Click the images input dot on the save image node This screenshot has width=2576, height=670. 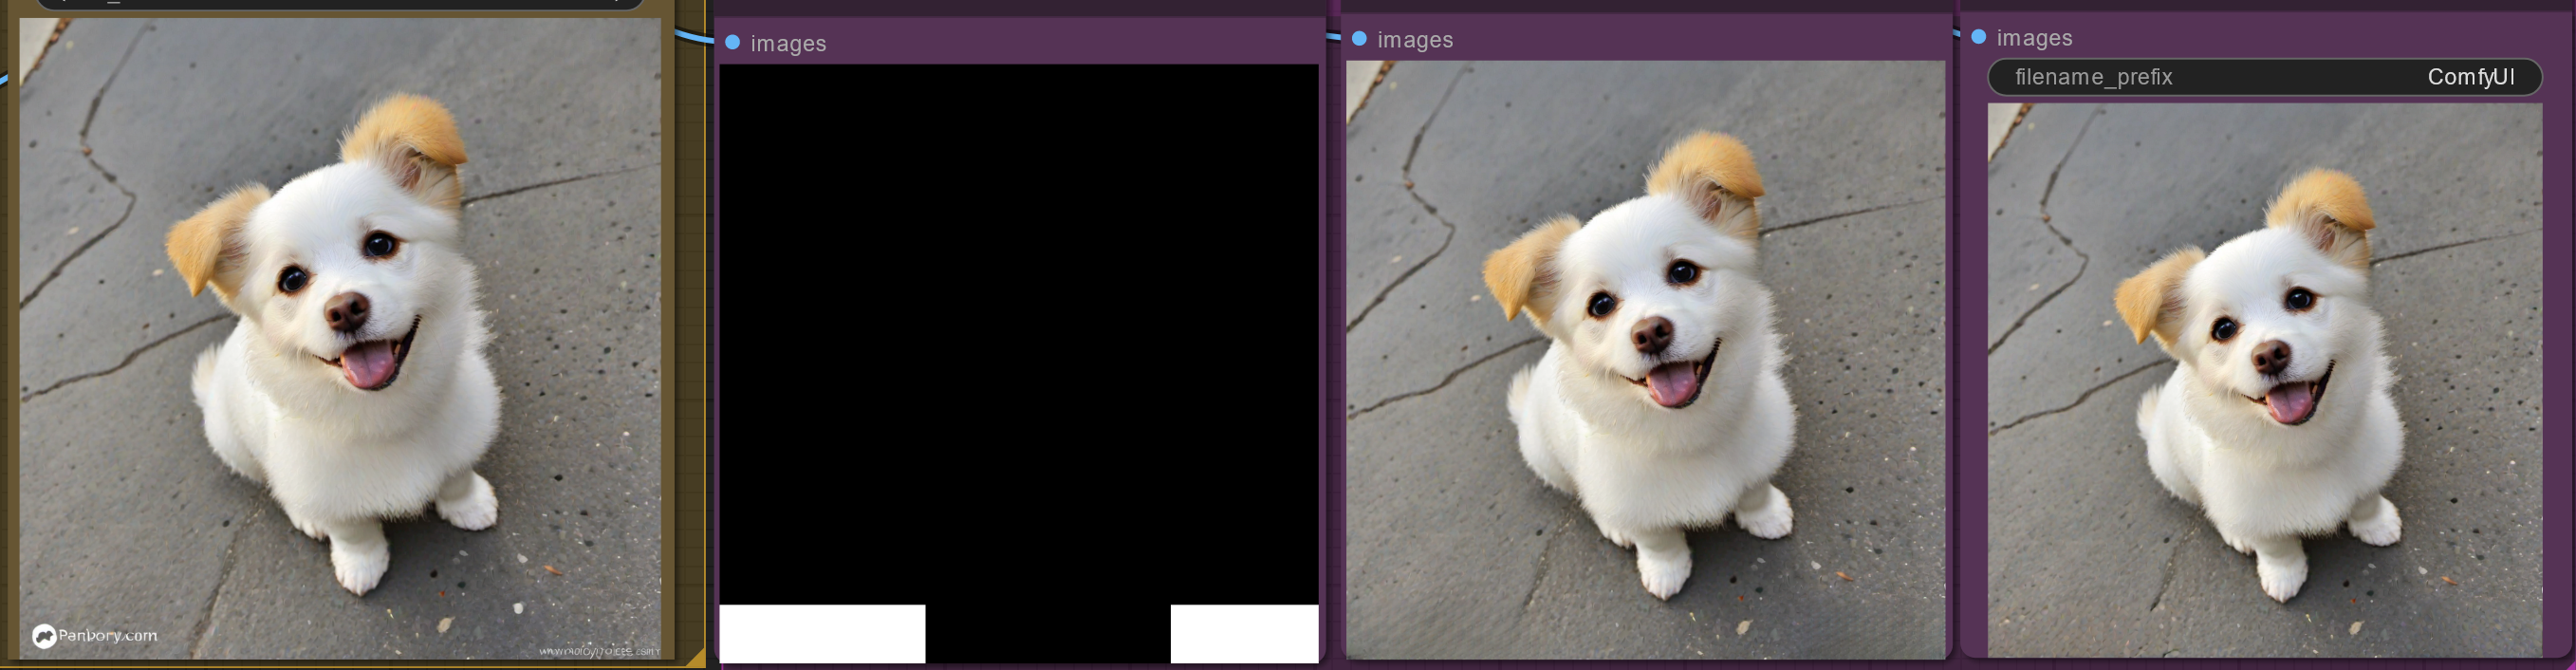pyautogui.click(x=1978, y=37)
